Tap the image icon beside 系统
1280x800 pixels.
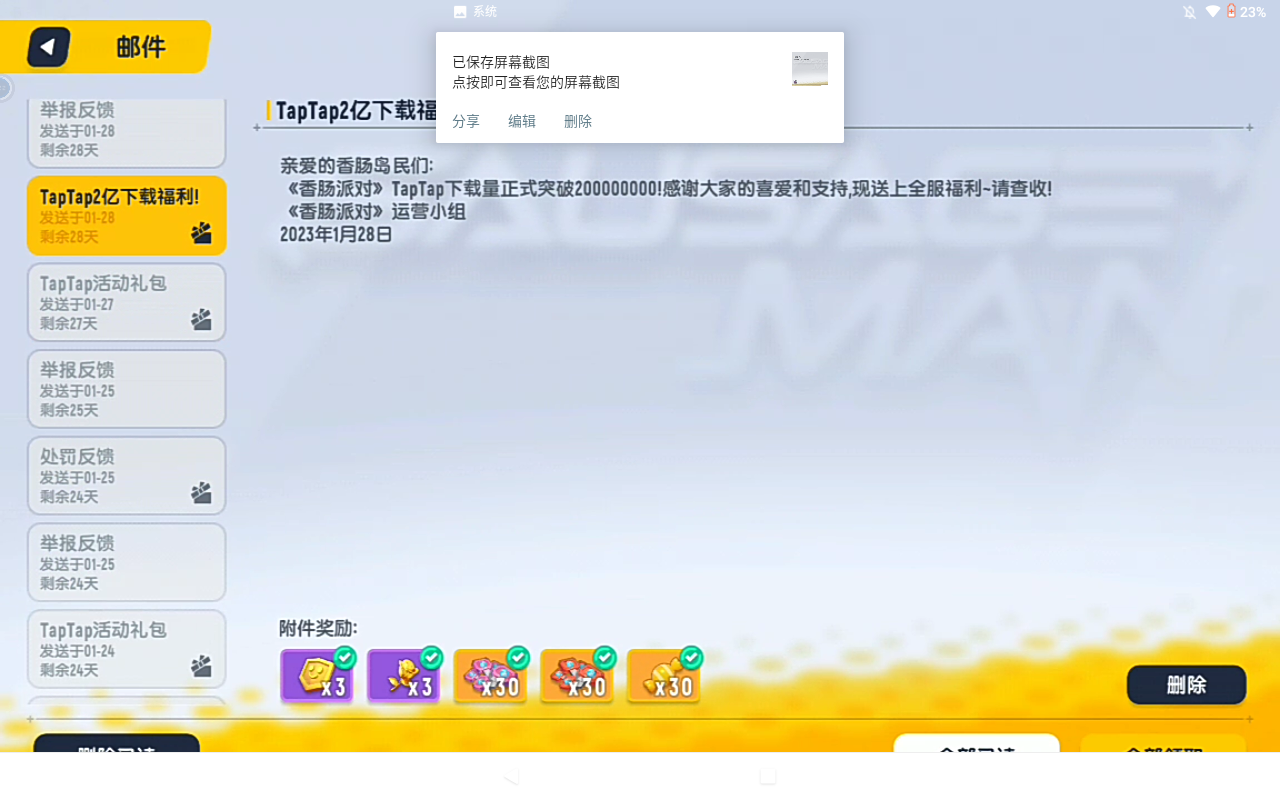pos(460,12)
